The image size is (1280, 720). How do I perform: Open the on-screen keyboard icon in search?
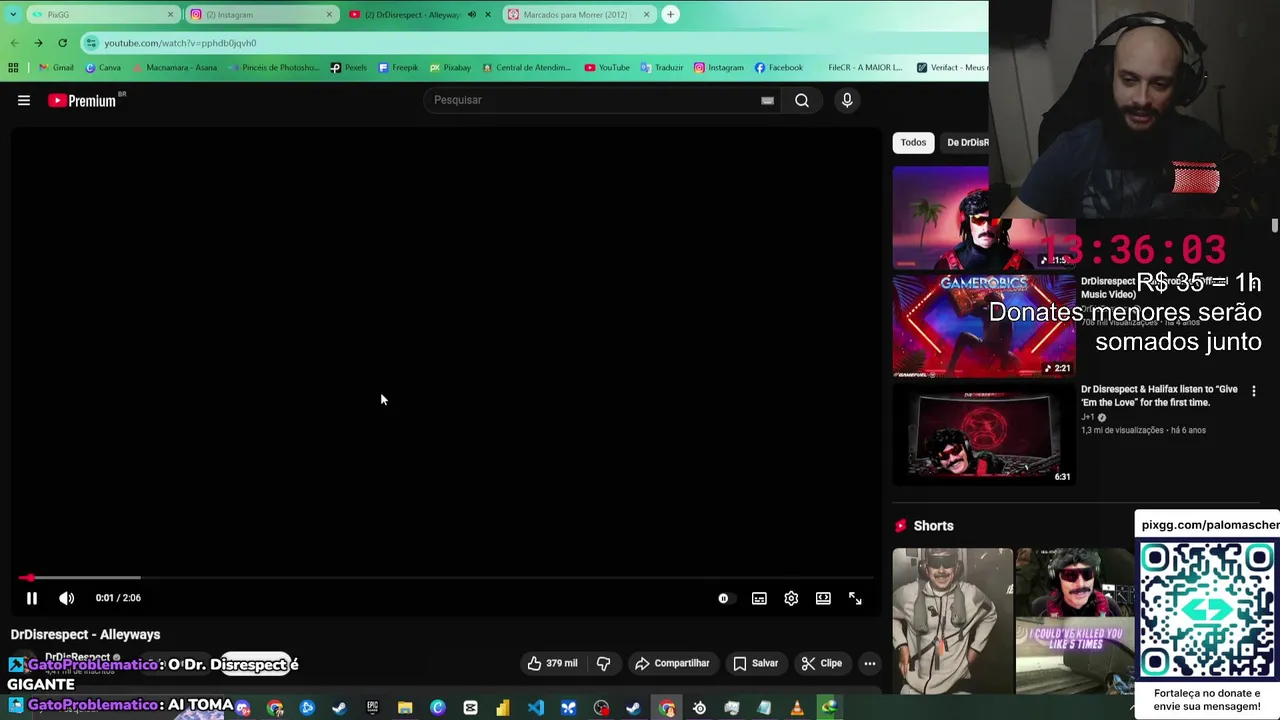[767, 100]
